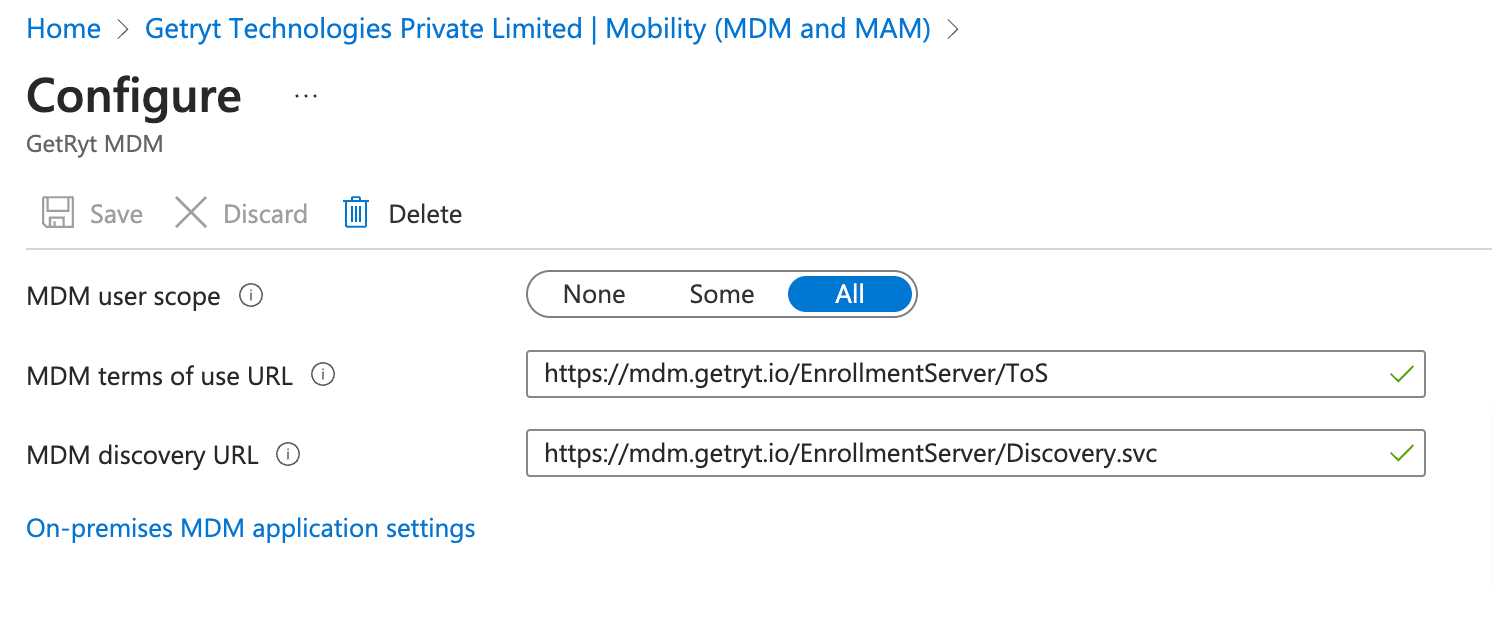The image size is (1492, 624).
Task: Show info tooltip for MDM terms of use URL
Action: [323, 375]
